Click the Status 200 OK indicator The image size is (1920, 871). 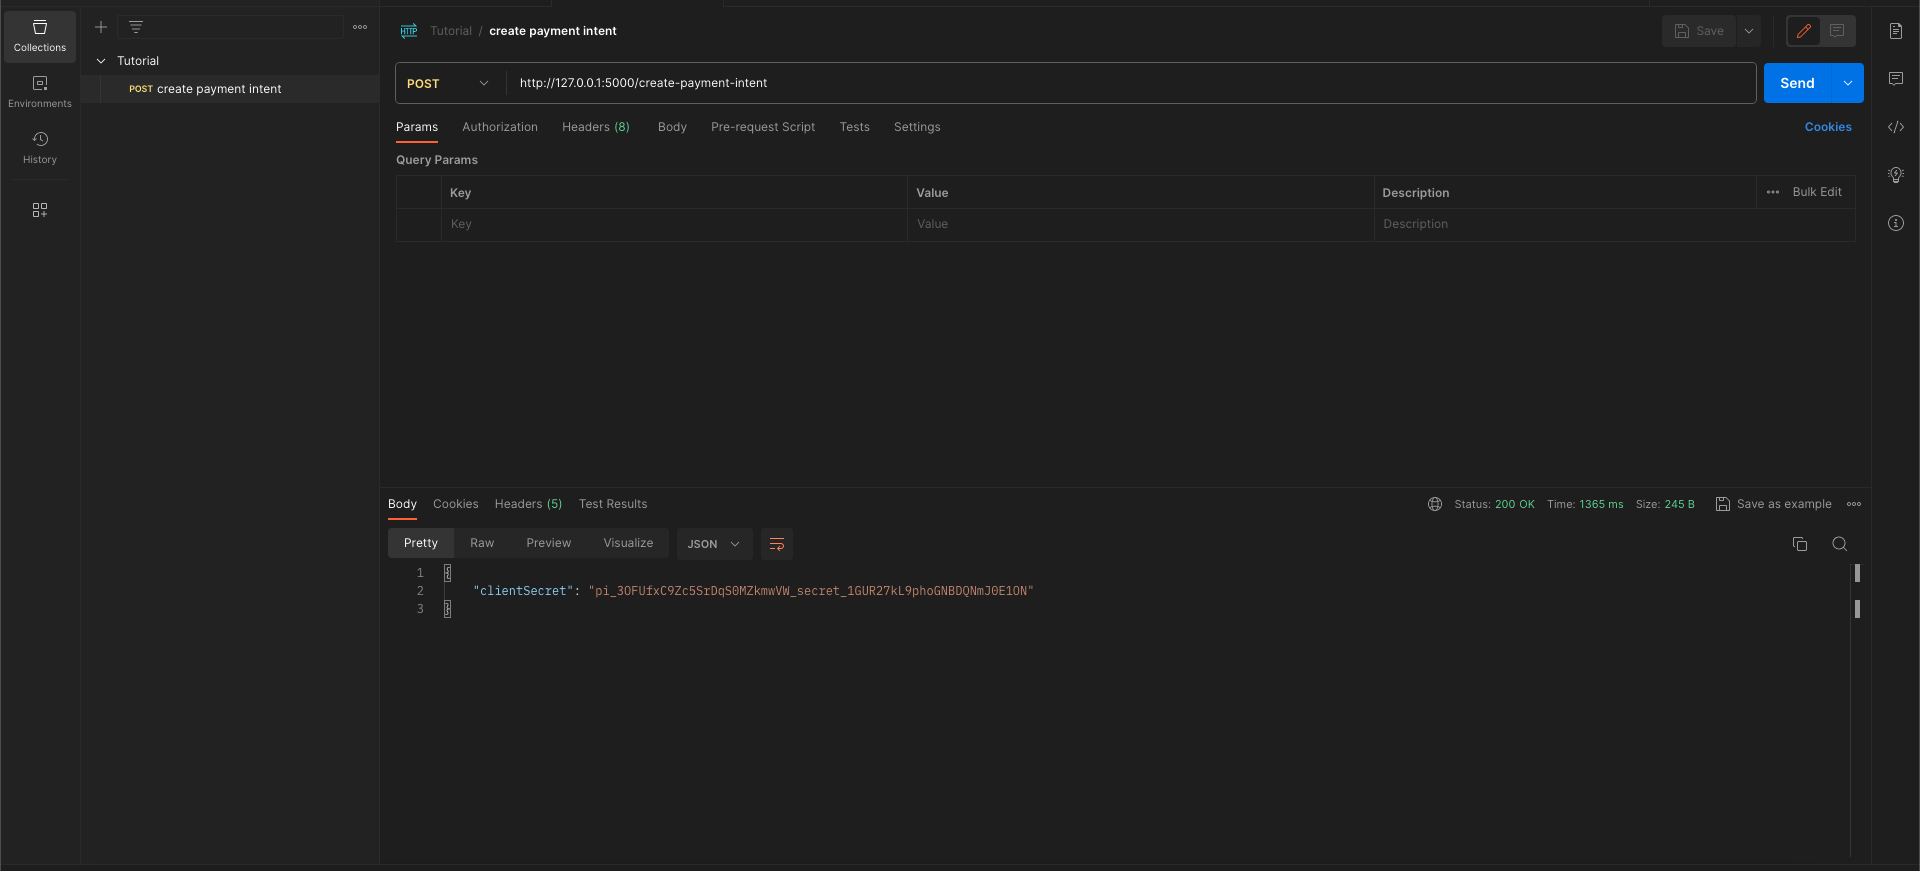(x=1494, y=504)
